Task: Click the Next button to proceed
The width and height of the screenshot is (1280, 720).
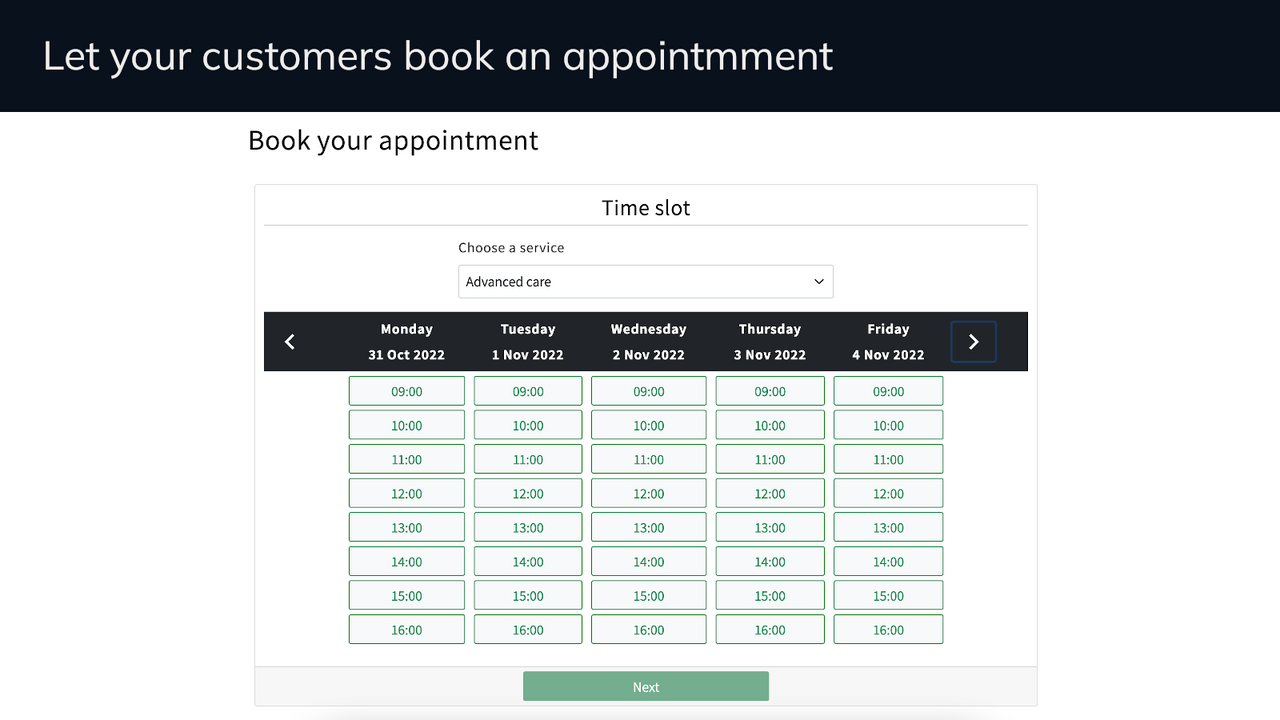Action: [645, 686]
